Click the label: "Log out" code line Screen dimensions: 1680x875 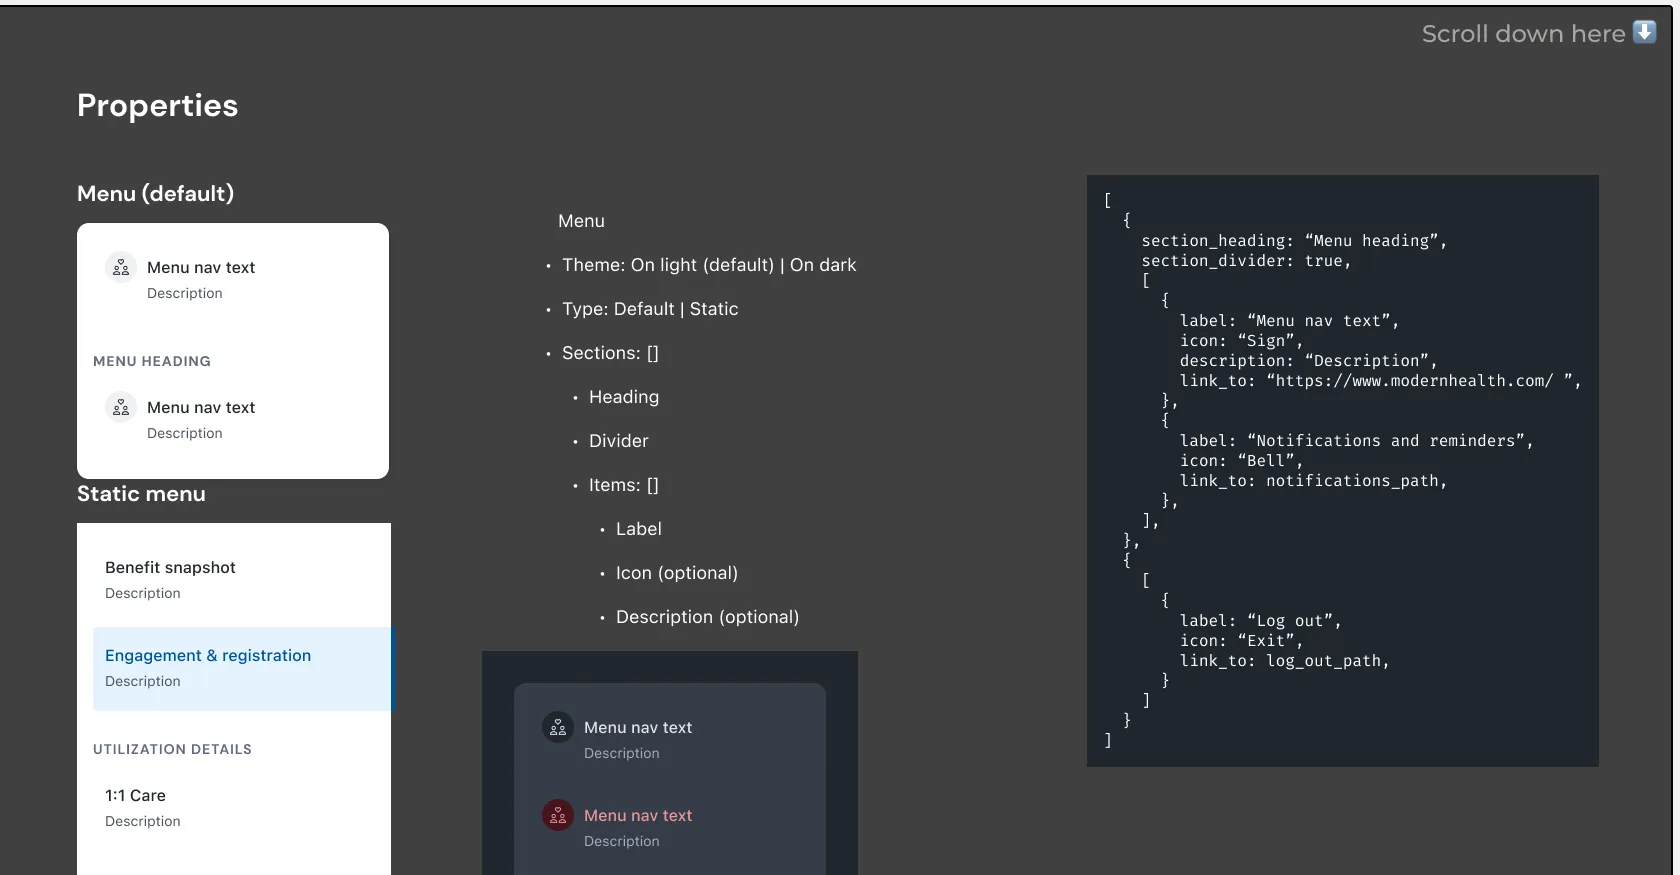pyautogui.click(x=1260, y=621)
